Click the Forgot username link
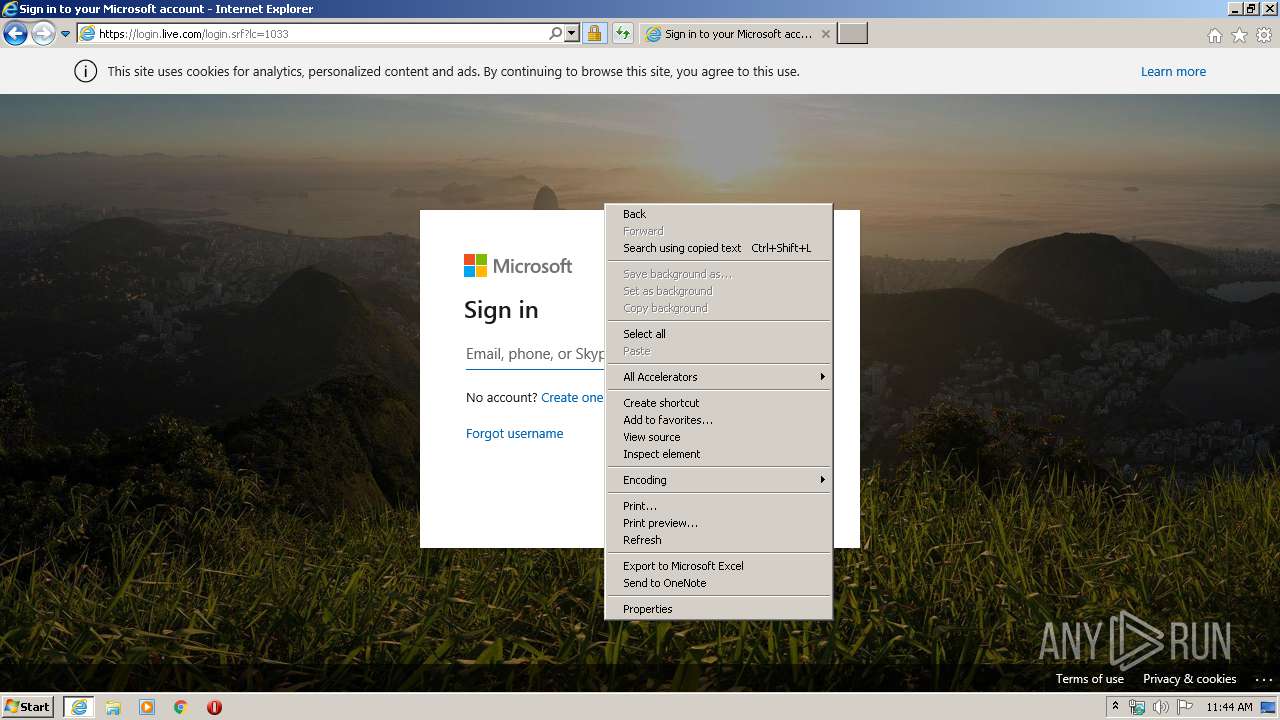The width and height of the screenshot is (1280, 720). [x=514, y=434]
